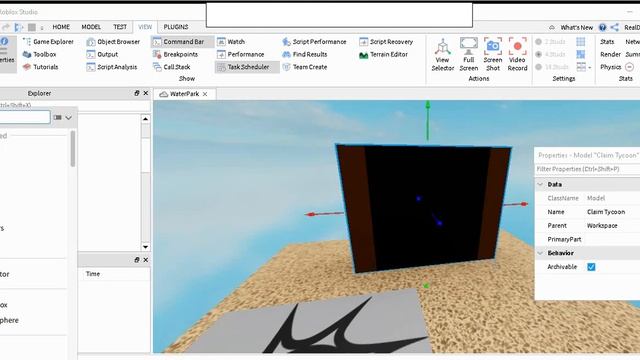Toggle Stats display
640x360 pixels.
(x=607, y=42)
